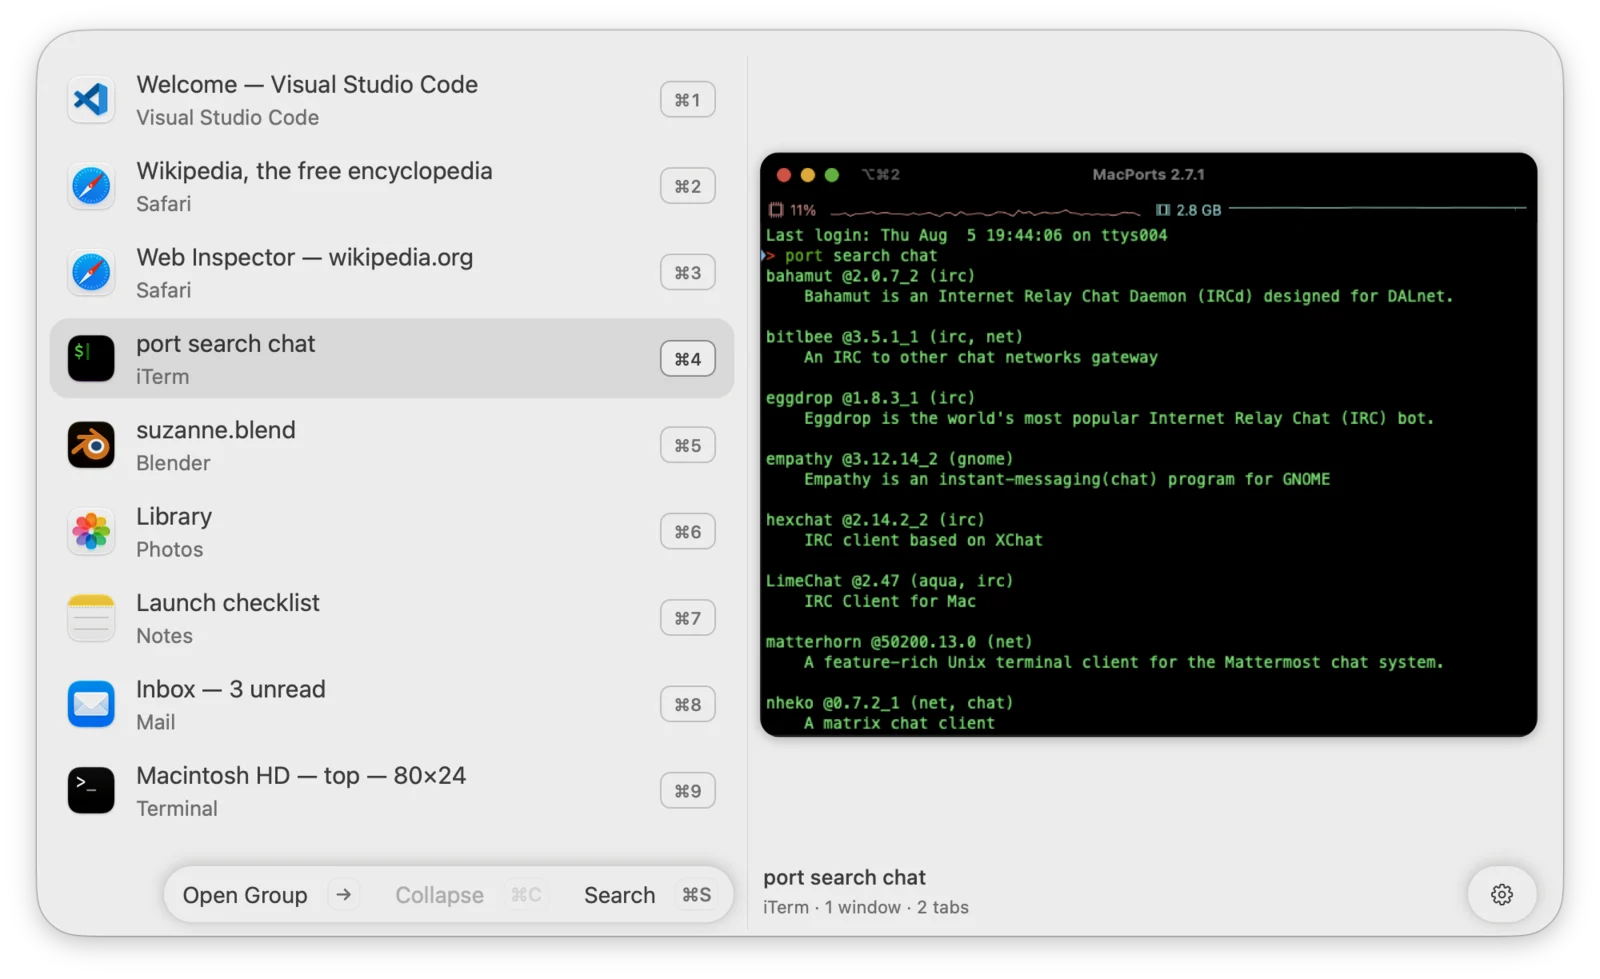Screen dimensions: 1600x979
Task: Select Inbox — 3 unread Mail window
Action: click(391, 704)
